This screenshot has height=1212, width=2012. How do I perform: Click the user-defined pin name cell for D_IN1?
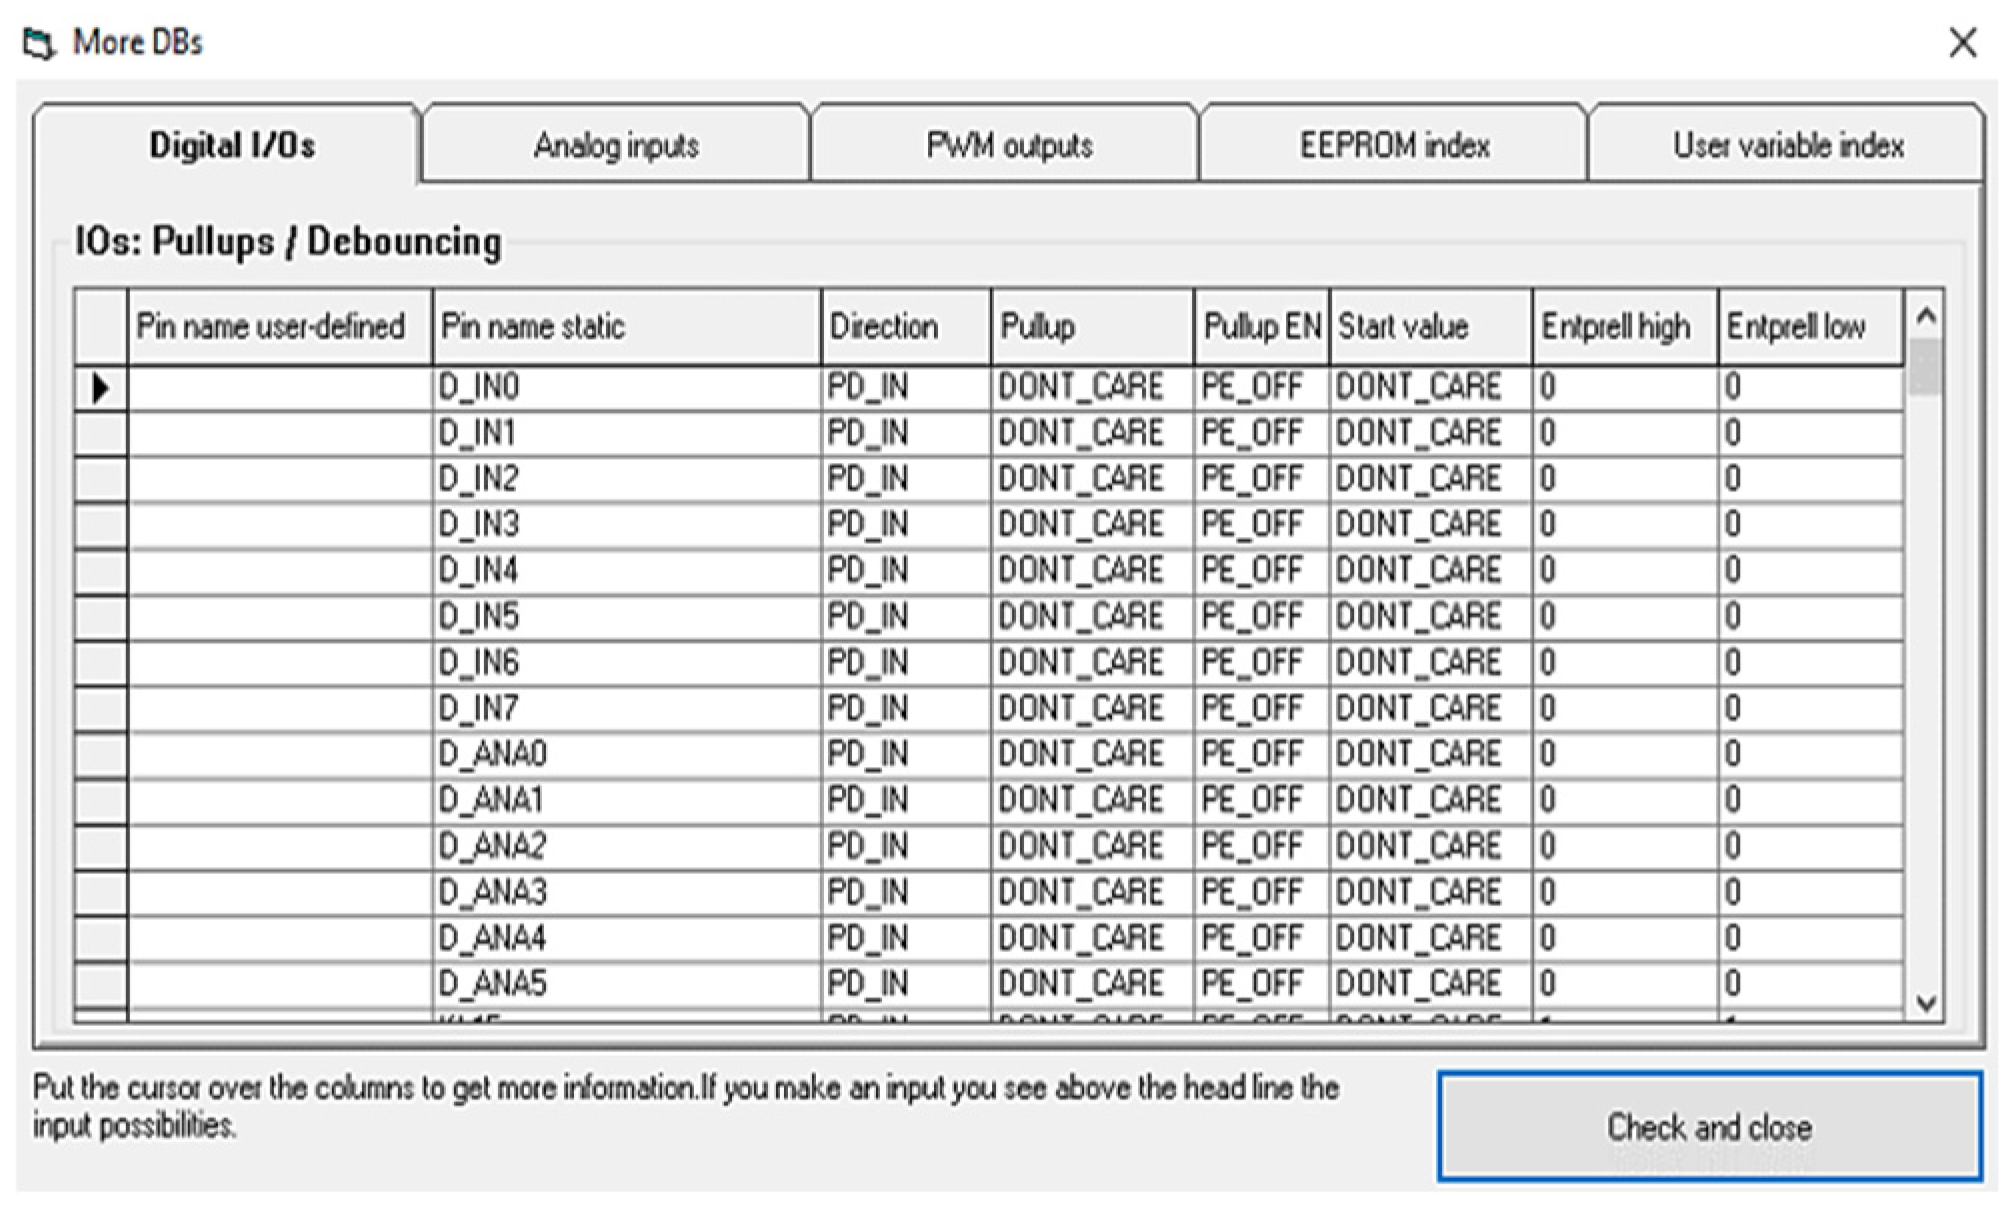(280, 434)
